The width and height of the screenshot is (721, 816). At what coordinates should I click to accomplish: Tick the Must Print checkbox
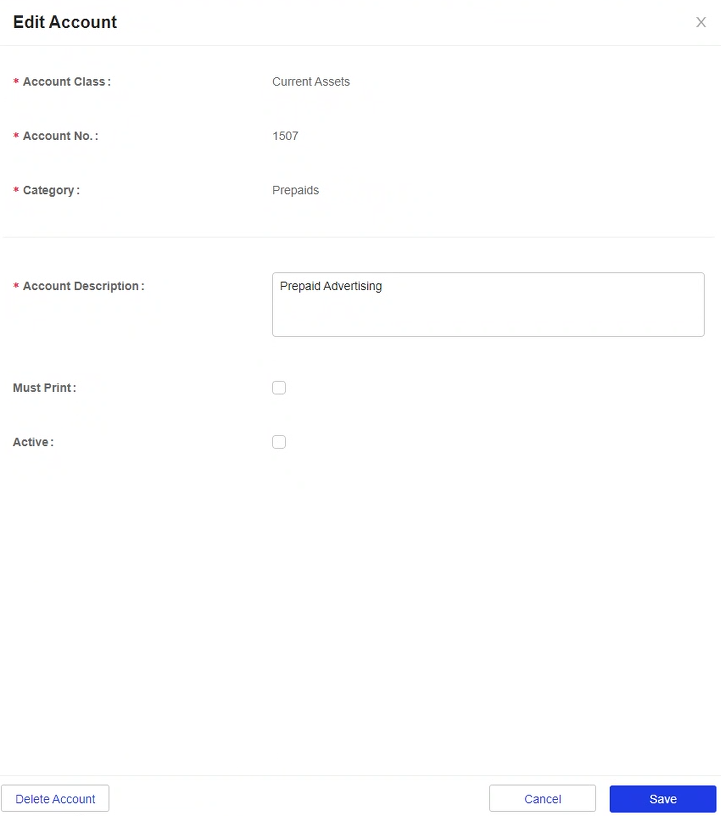279,388
